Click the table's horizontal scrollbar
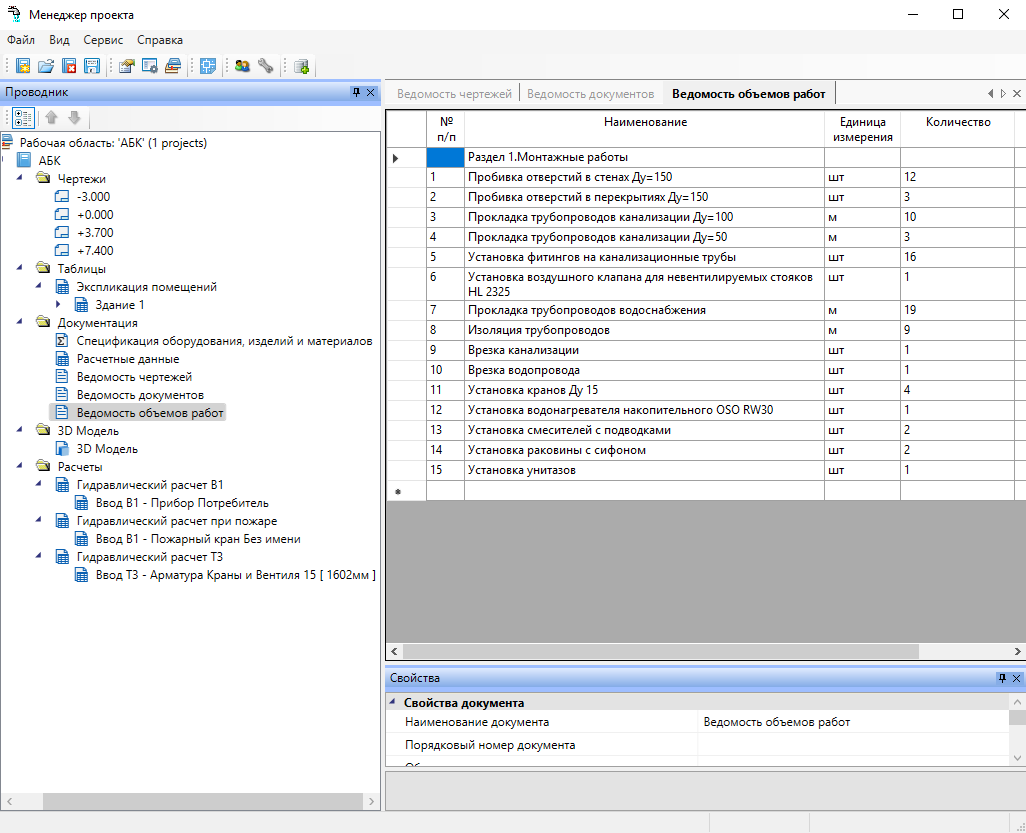This screenshot has width=1026, height=833. pyautogui.click(x=660, y=651)
